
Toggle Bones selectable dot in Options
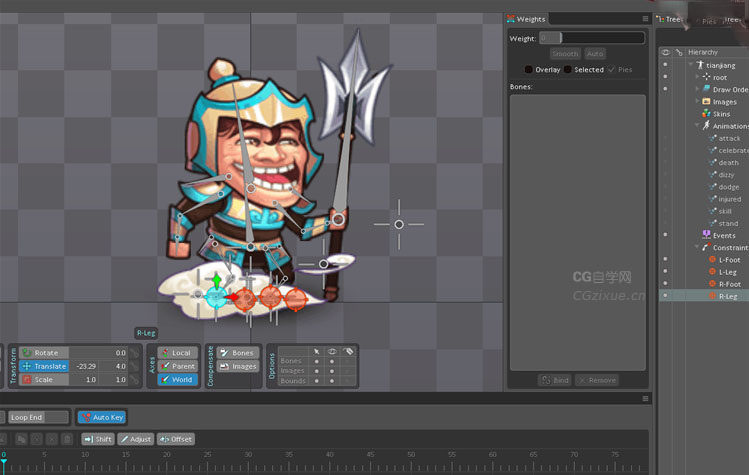[x=316, y=361]
